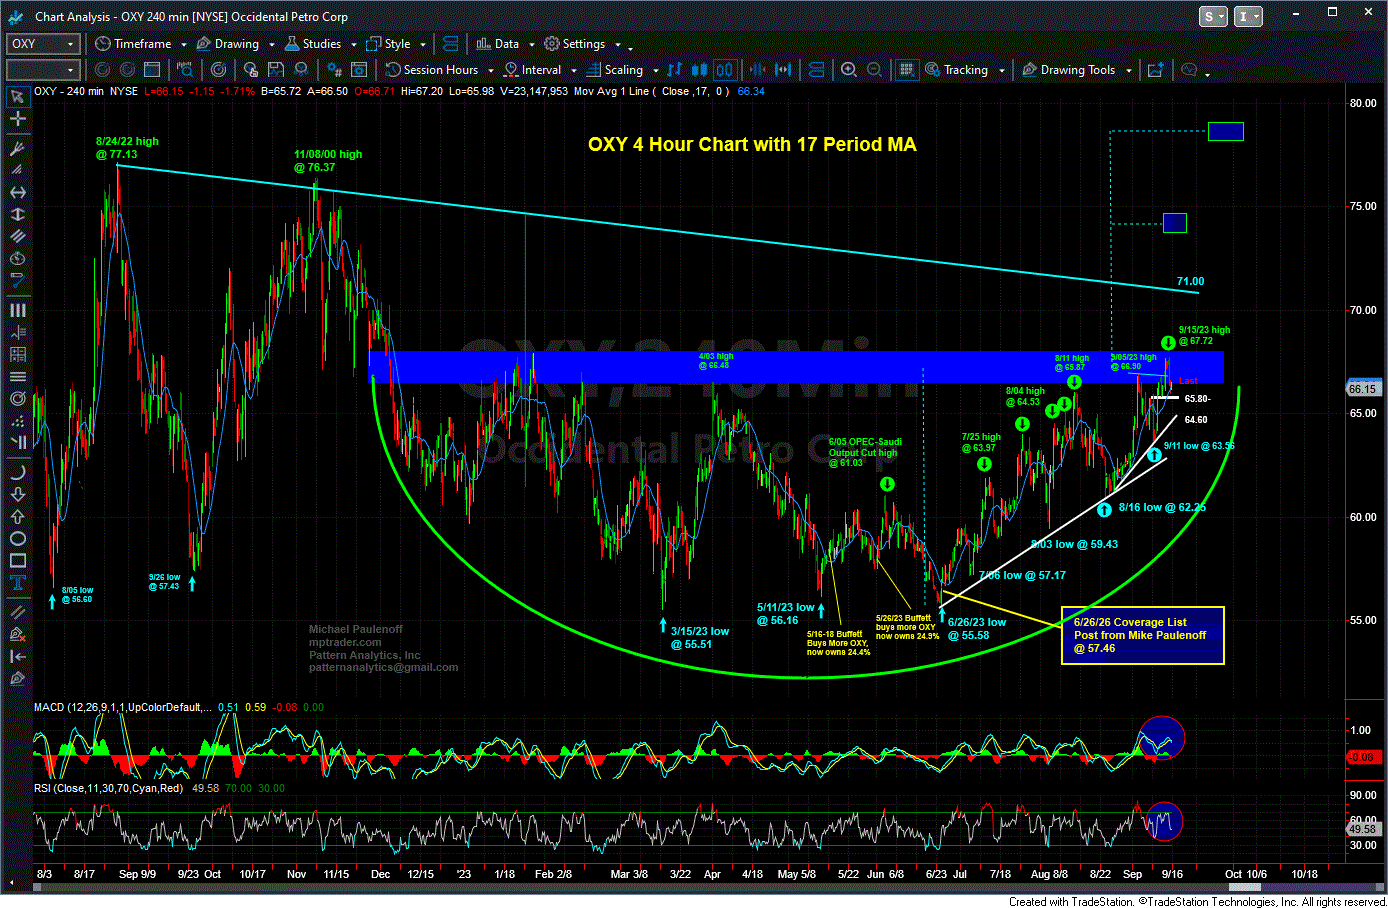This screenshot has height=908, width=1388.
Task: Click the upper blue target rectangle near 80.00
Action: (1225, 131)
